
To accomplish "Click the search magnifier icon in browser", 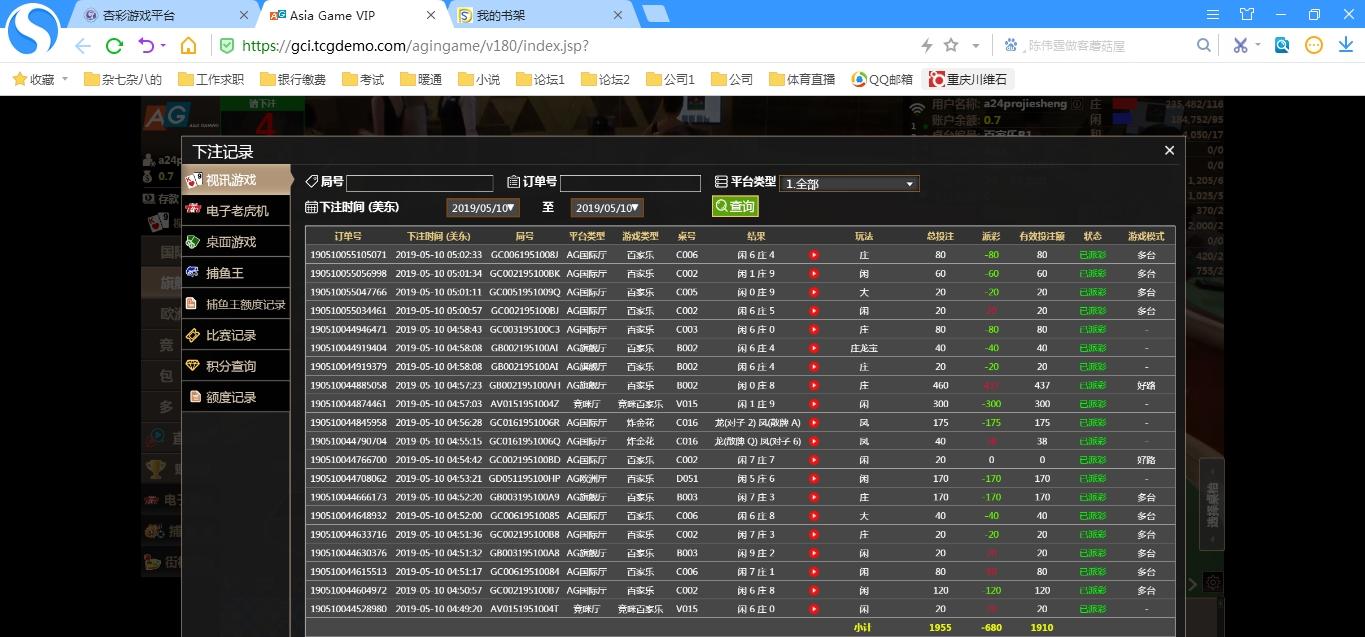I will (x=1204, y=46).
